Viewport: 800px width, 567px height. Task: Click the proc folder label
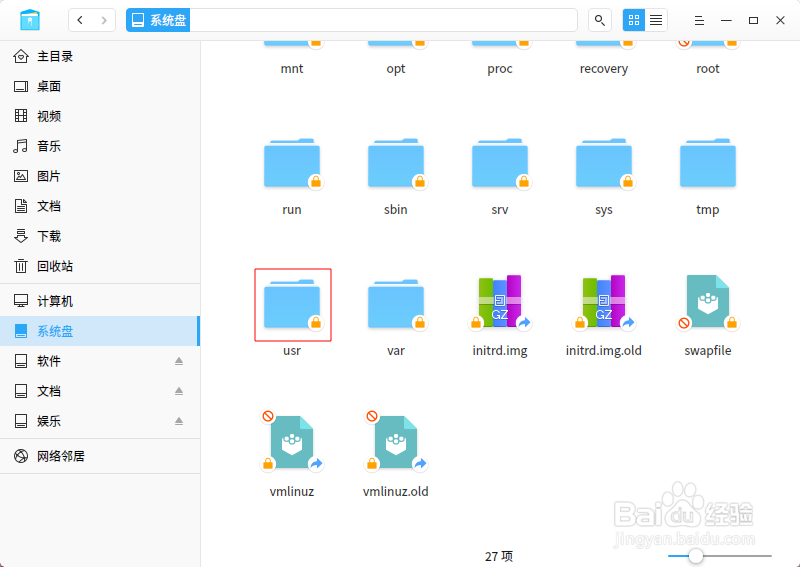pos(499,69)
